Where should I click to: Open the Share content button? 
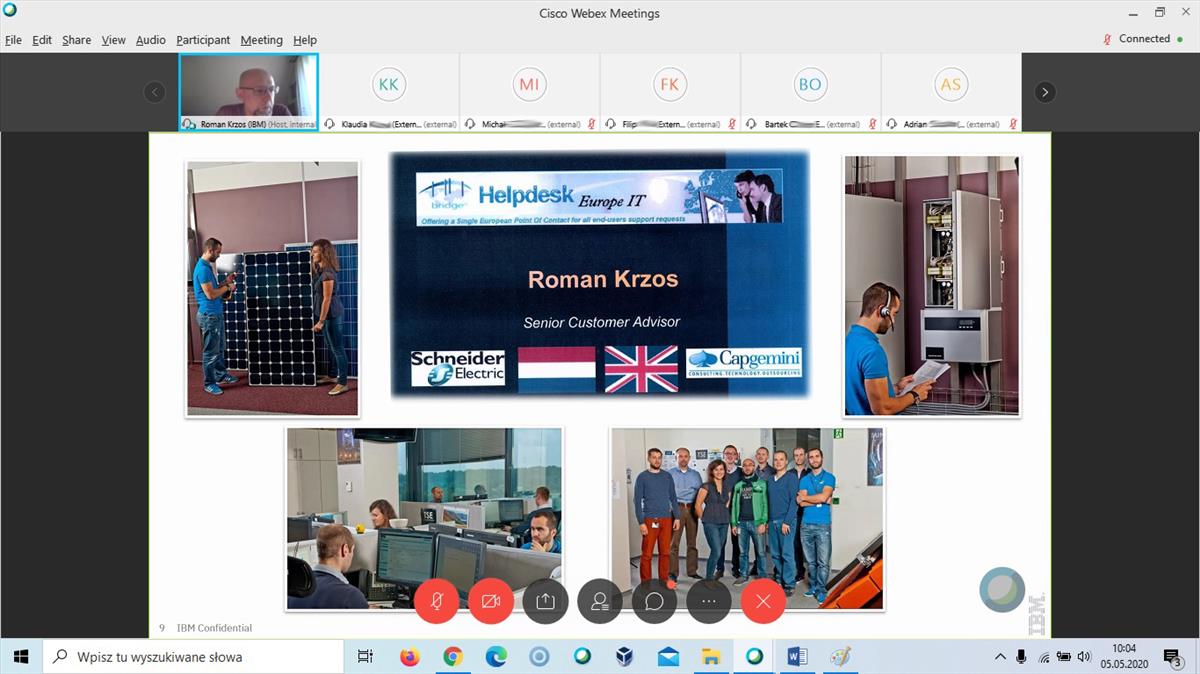545,601
